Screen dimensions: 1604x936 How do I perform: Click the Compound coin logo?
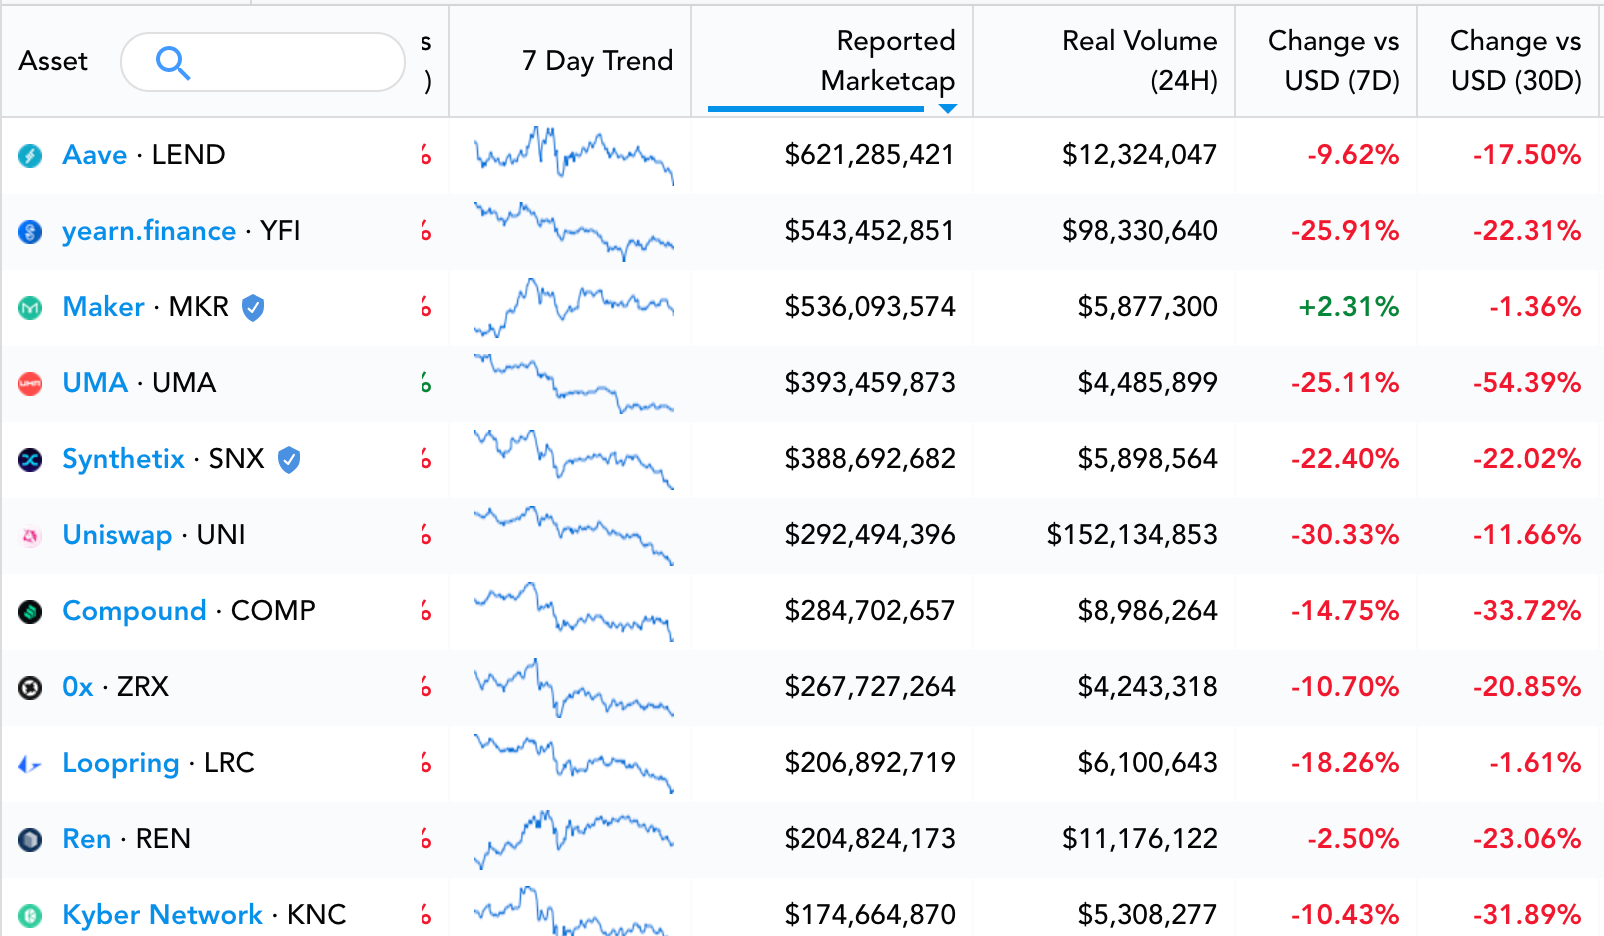31,612
